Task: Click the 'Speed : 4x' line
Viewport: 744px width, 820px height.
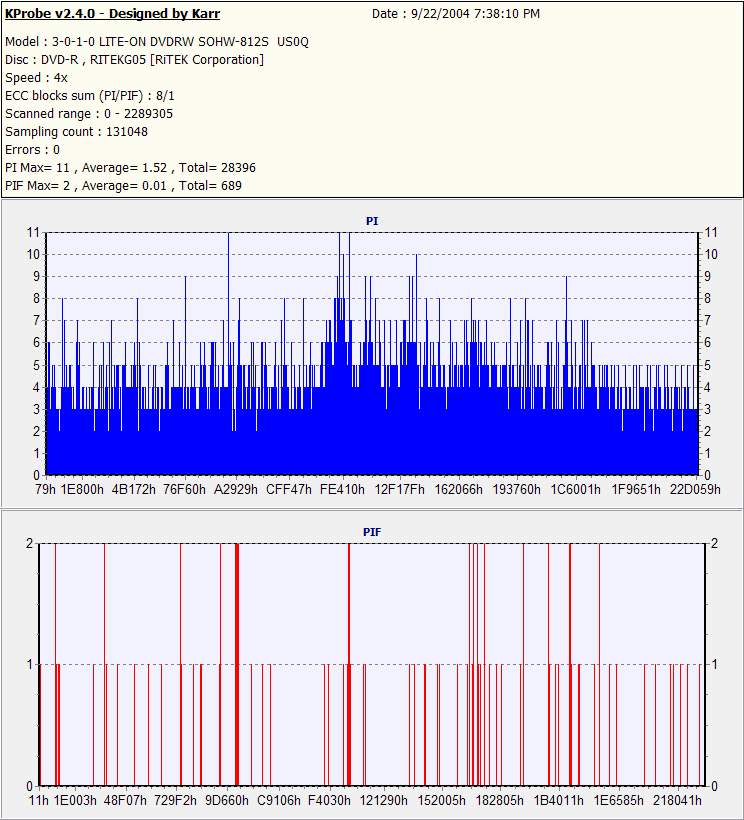Action: click(37, 78)
